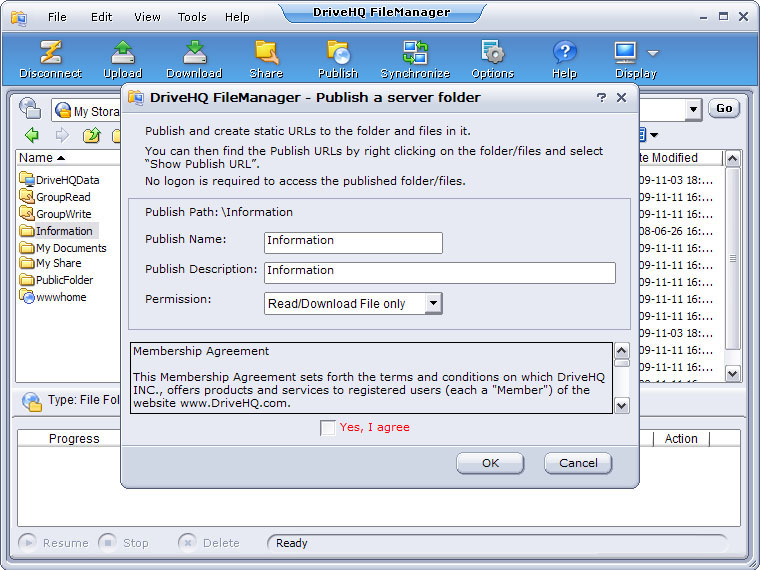
Task: Click the network computers icon beside the address bar
Action: 30,108
